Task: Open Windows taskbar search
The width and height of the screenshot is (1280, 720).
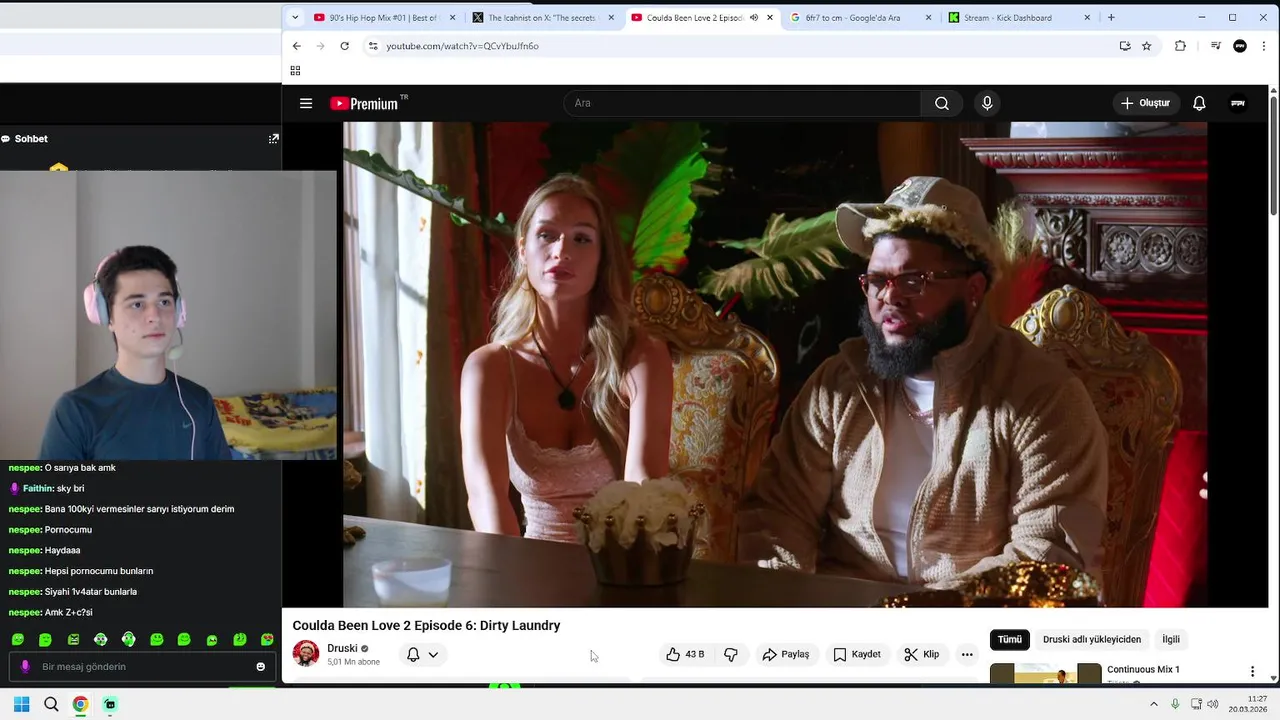Action: pos(51,704)
